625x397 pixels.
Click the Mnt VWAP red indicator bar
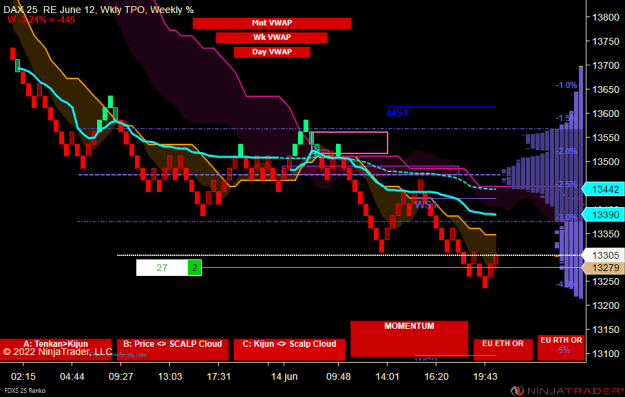pyautogui.click(x=271, y=23)
